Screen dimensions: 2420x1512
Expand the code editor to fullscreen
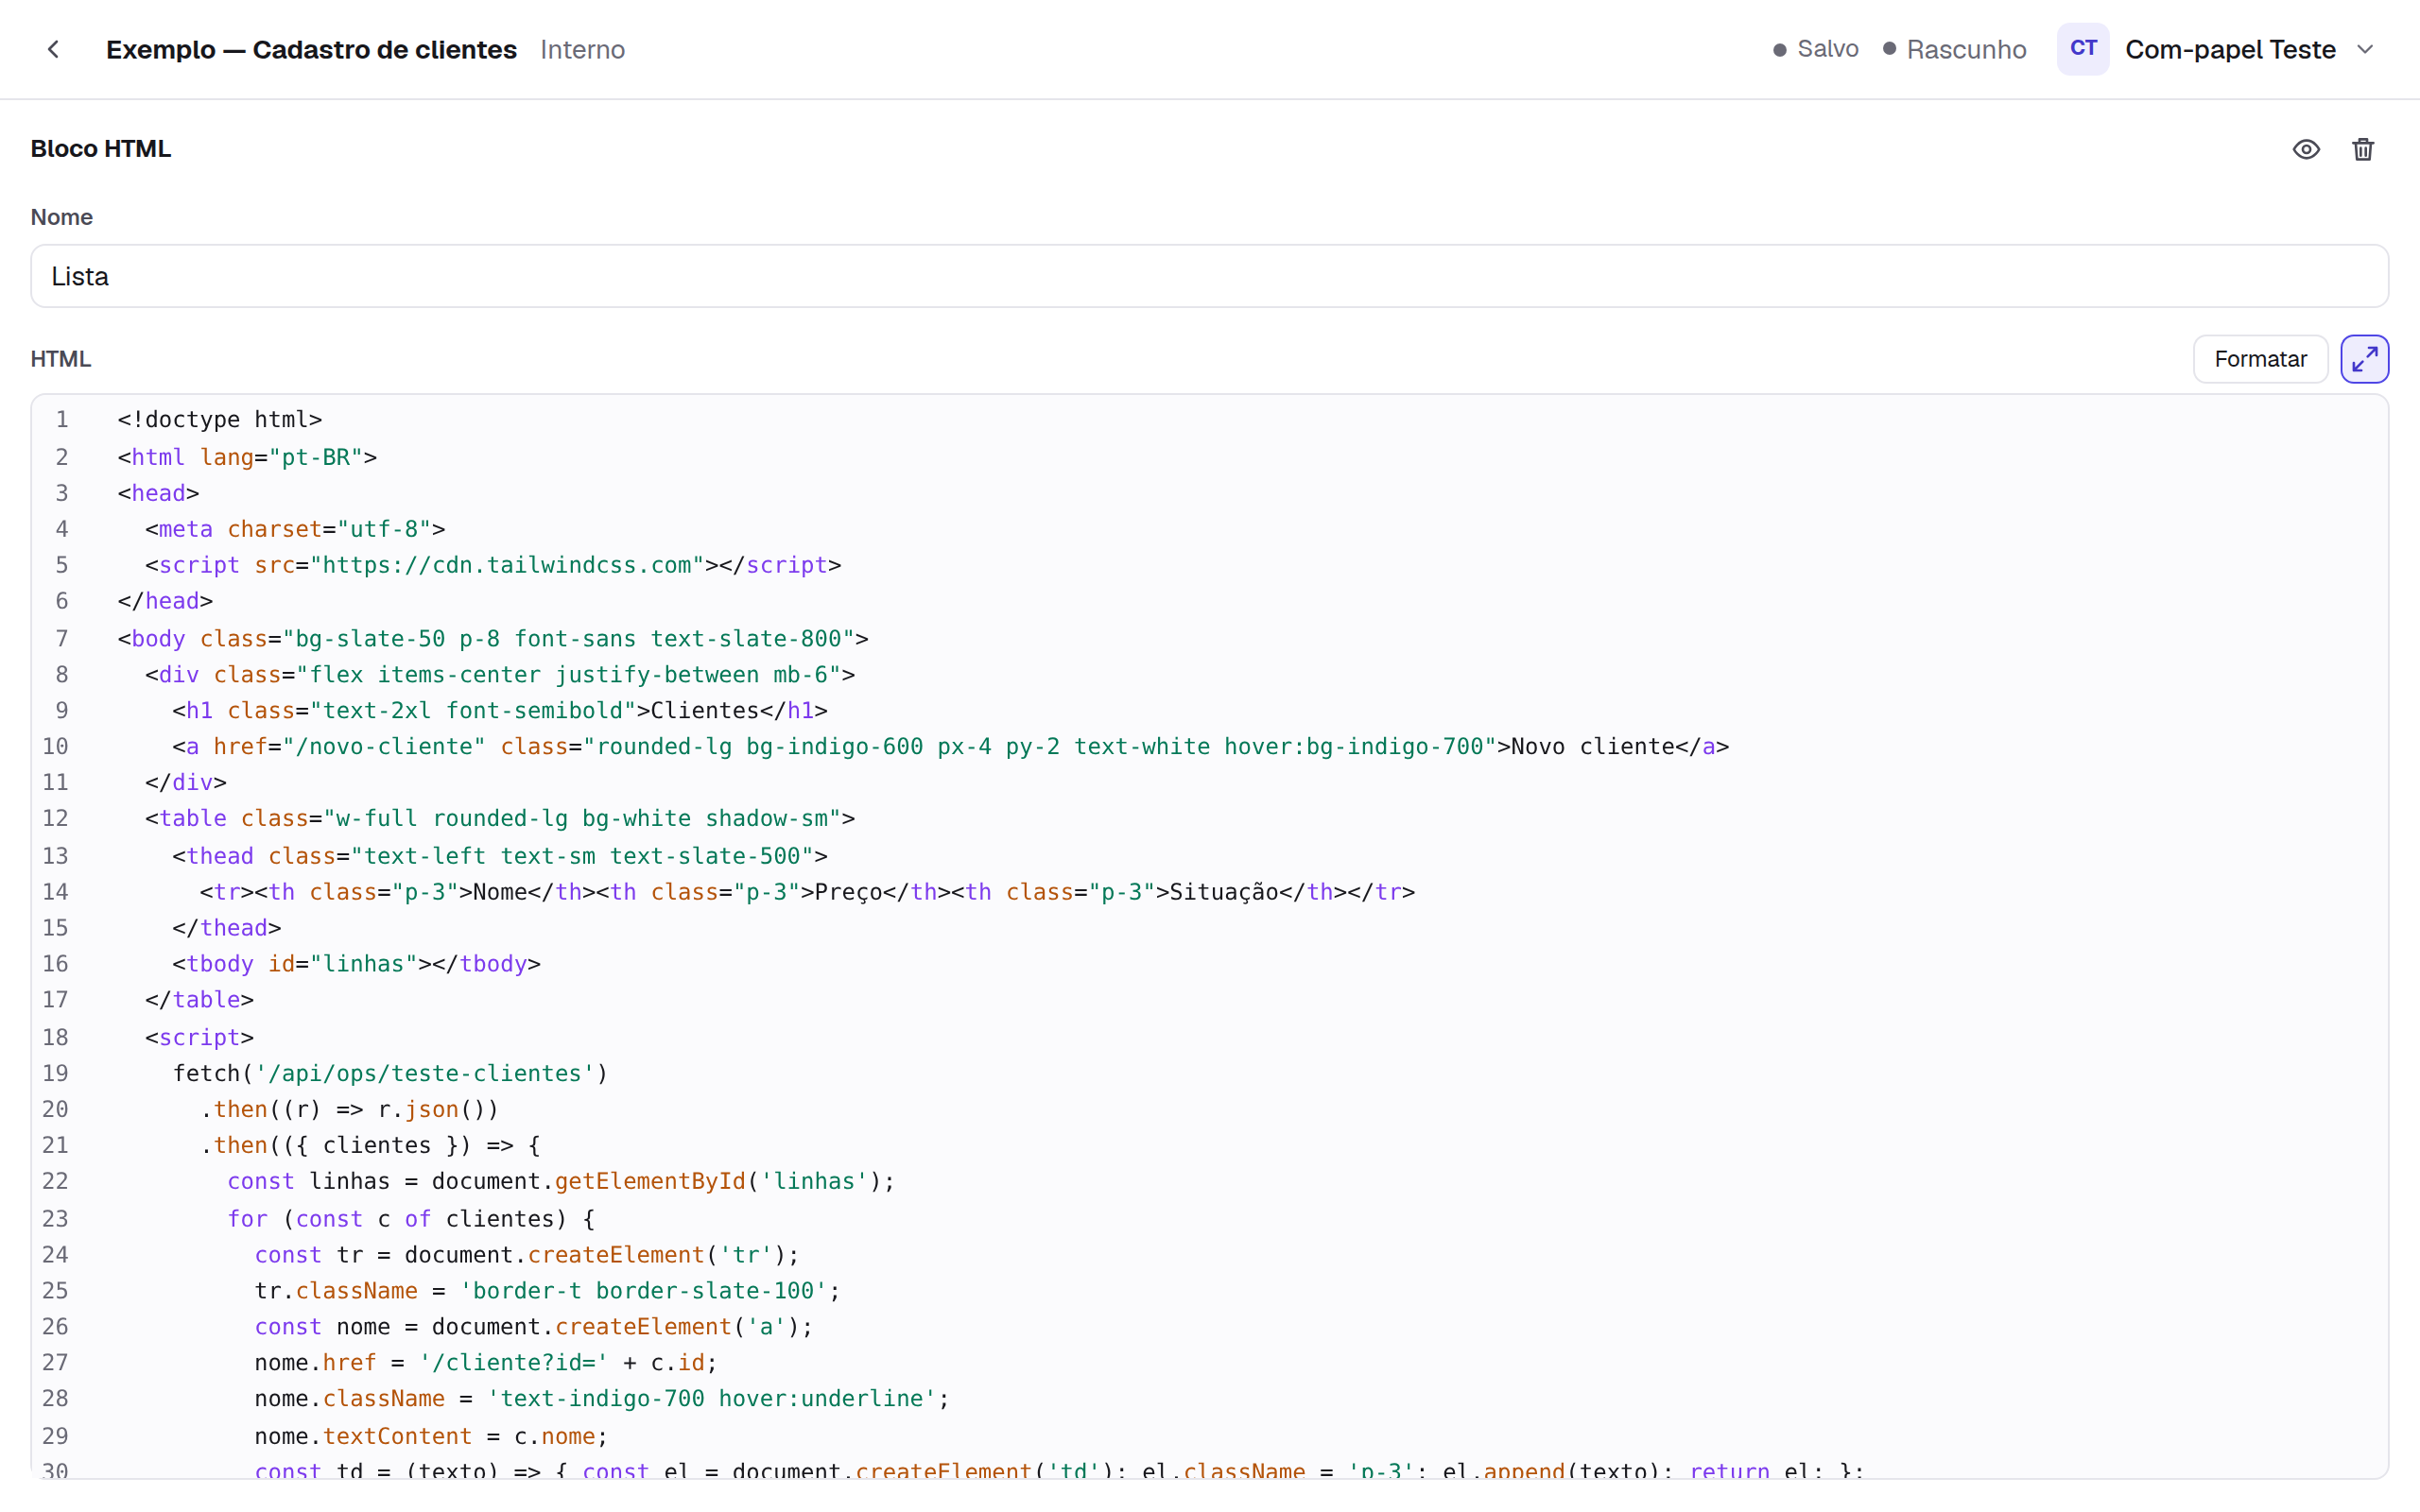pyautogui.click(x=2364, y=359)
